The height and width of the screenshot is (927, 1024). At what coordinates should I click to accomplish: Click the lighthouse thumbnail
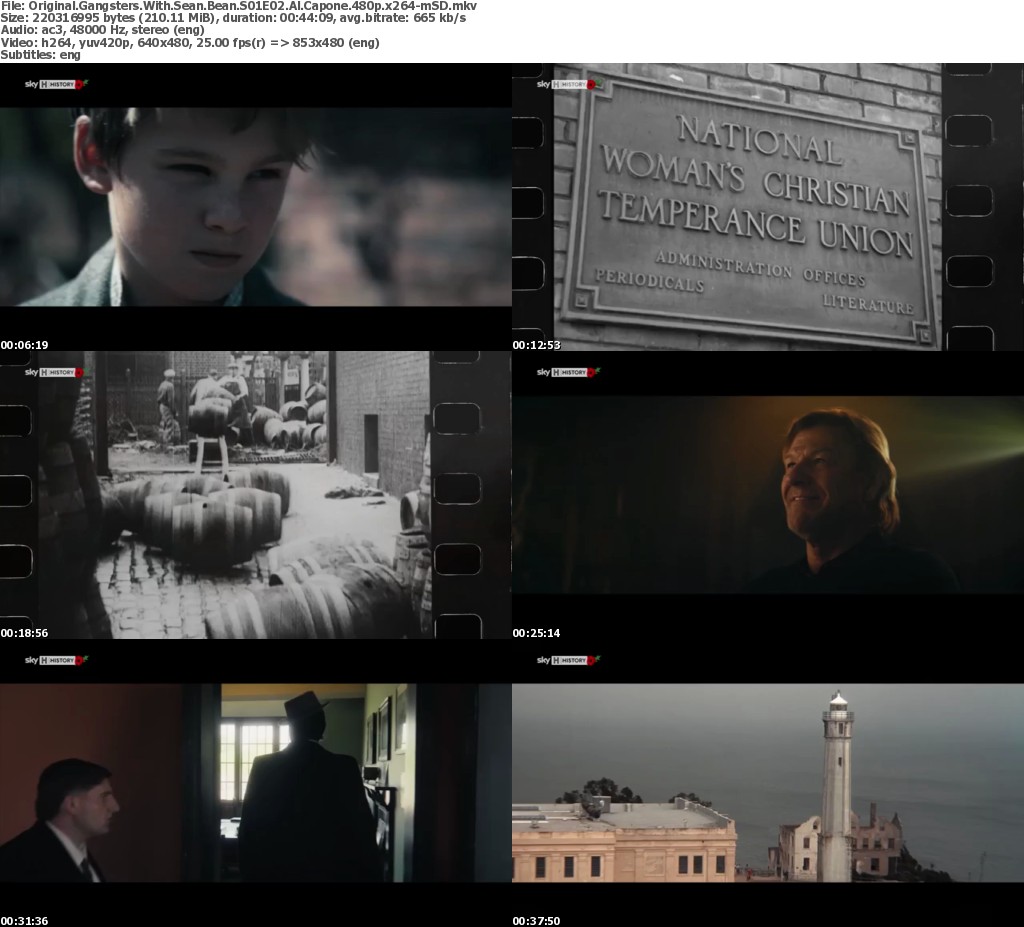767,782
